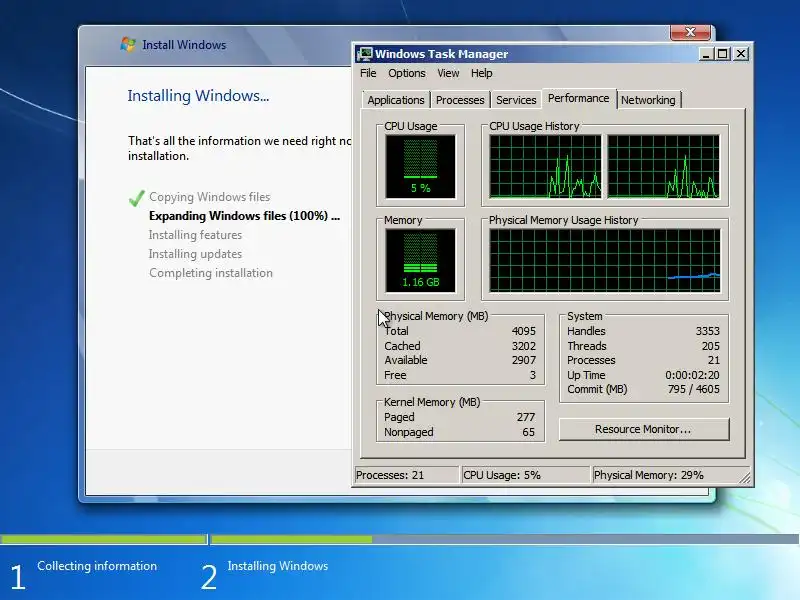Click the status bar Processes: 21 entry
The width and height of the screenshot is (800, 600).
click(407, 475)
